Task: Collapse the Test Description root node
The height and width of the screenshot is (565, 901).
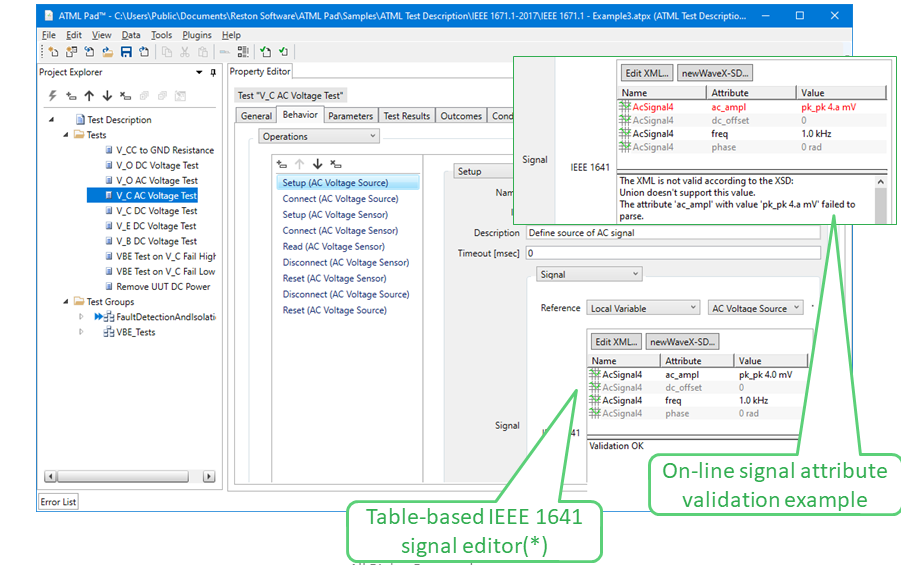Action: pos(51,120)
